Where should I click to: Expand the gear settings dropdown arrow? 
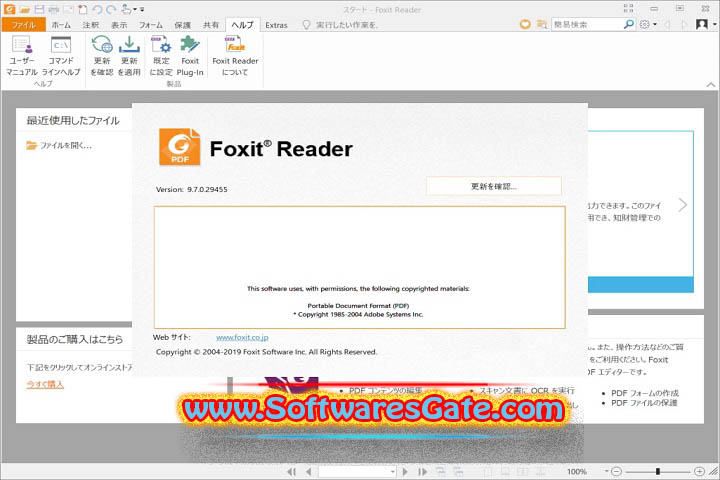pos(655,24)
